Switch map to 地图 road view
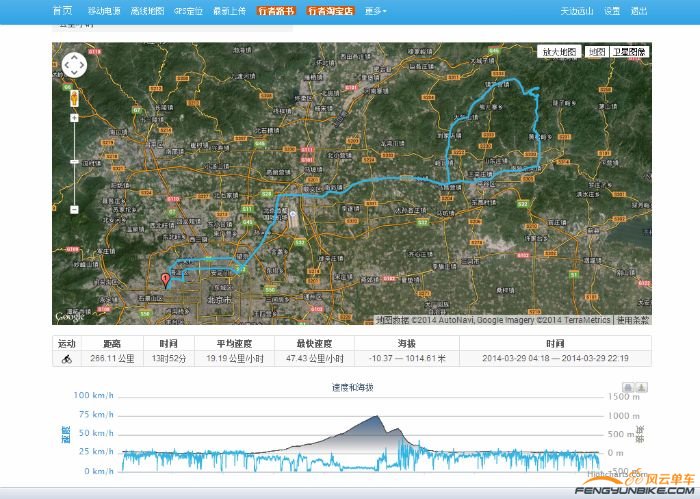Screen dimensions: 700x499 point(596,51)
